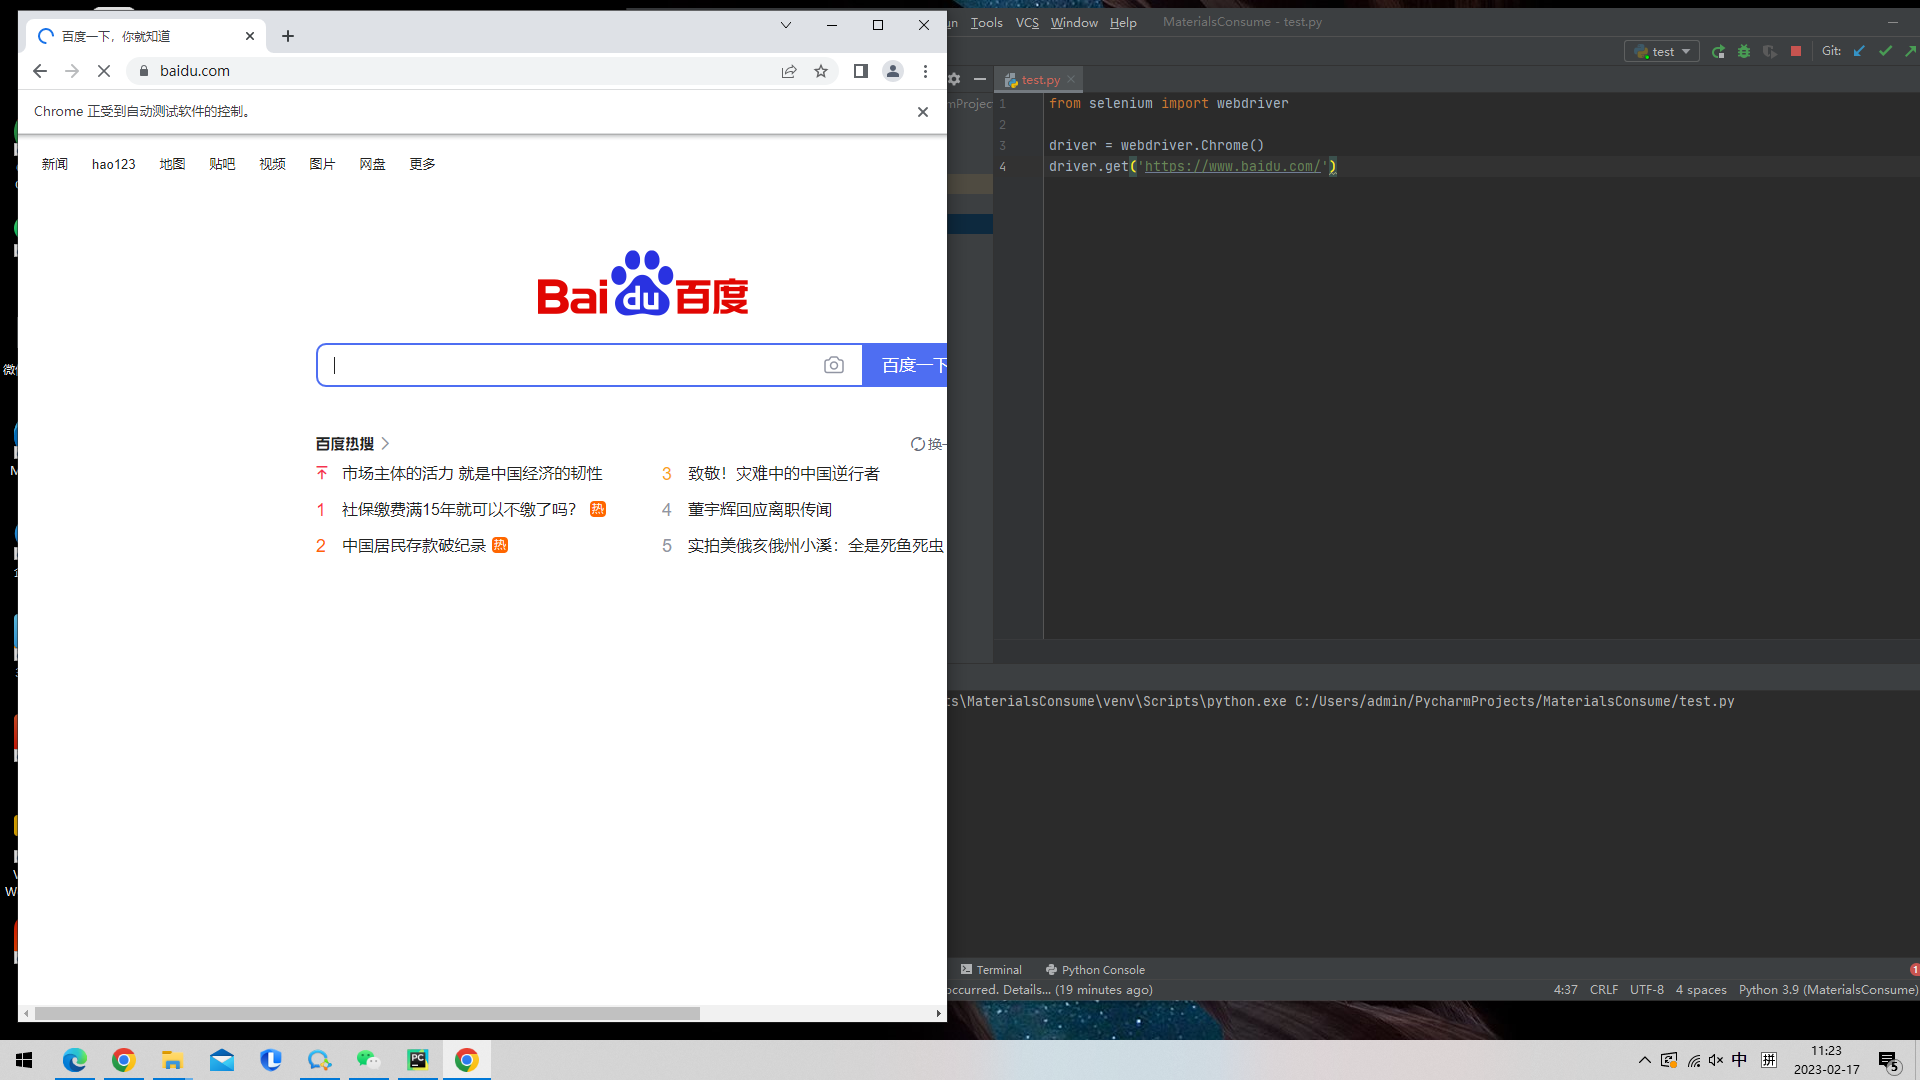Open the hao123 link
Image resolution: width=1920 pixels, height=1080 pixels.
[114, 164]
